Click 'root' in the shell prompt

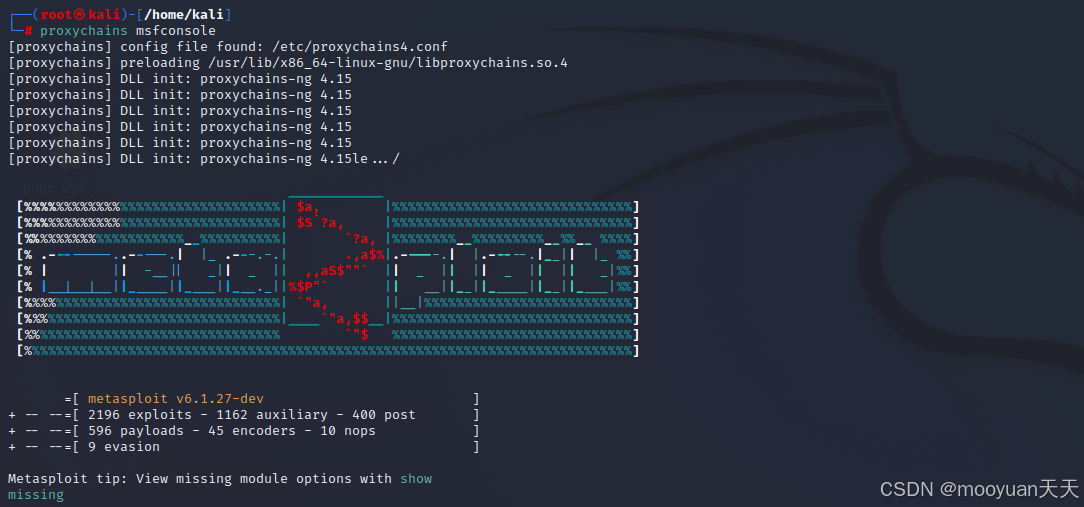pyautogui.click(x=57, y=15)
